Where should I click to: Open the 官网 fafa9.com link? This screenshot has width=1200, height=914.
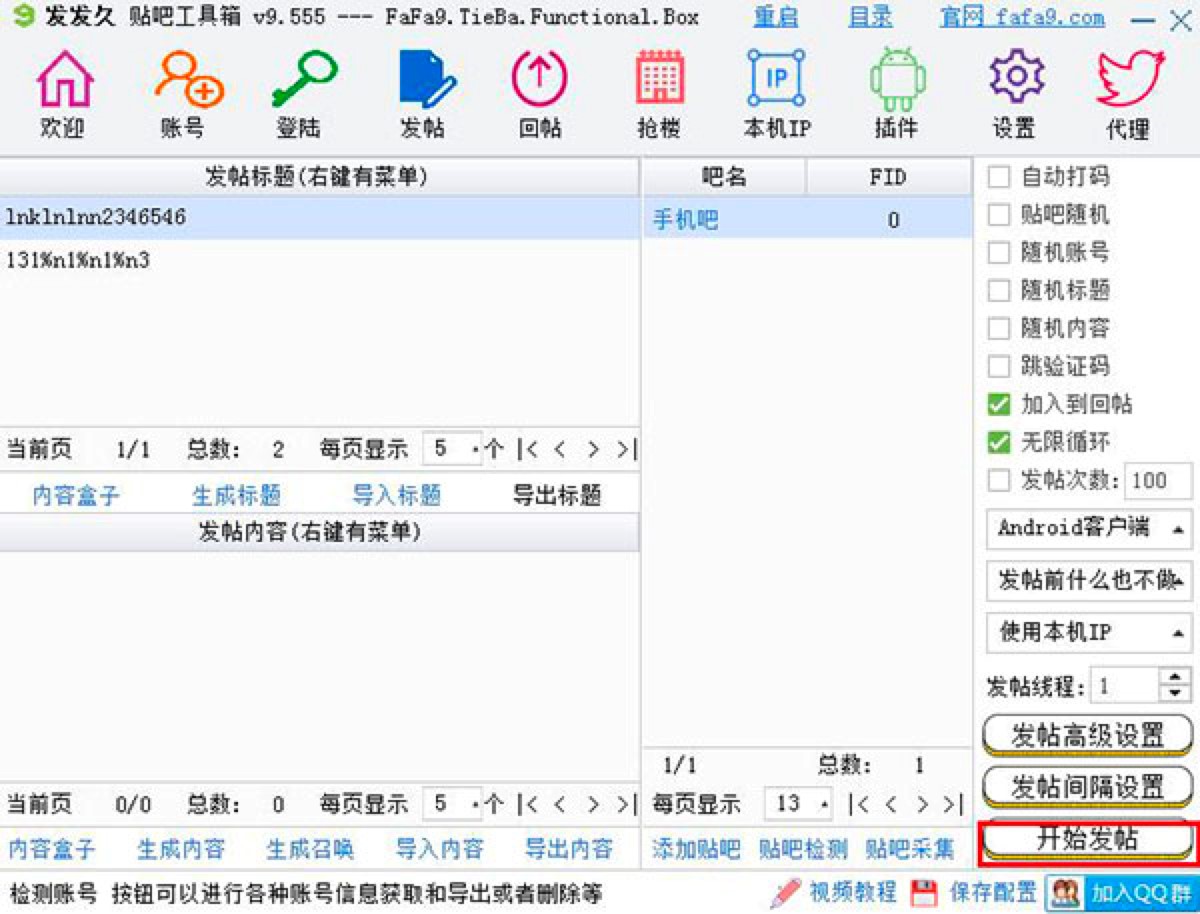tap(1022, 18)
